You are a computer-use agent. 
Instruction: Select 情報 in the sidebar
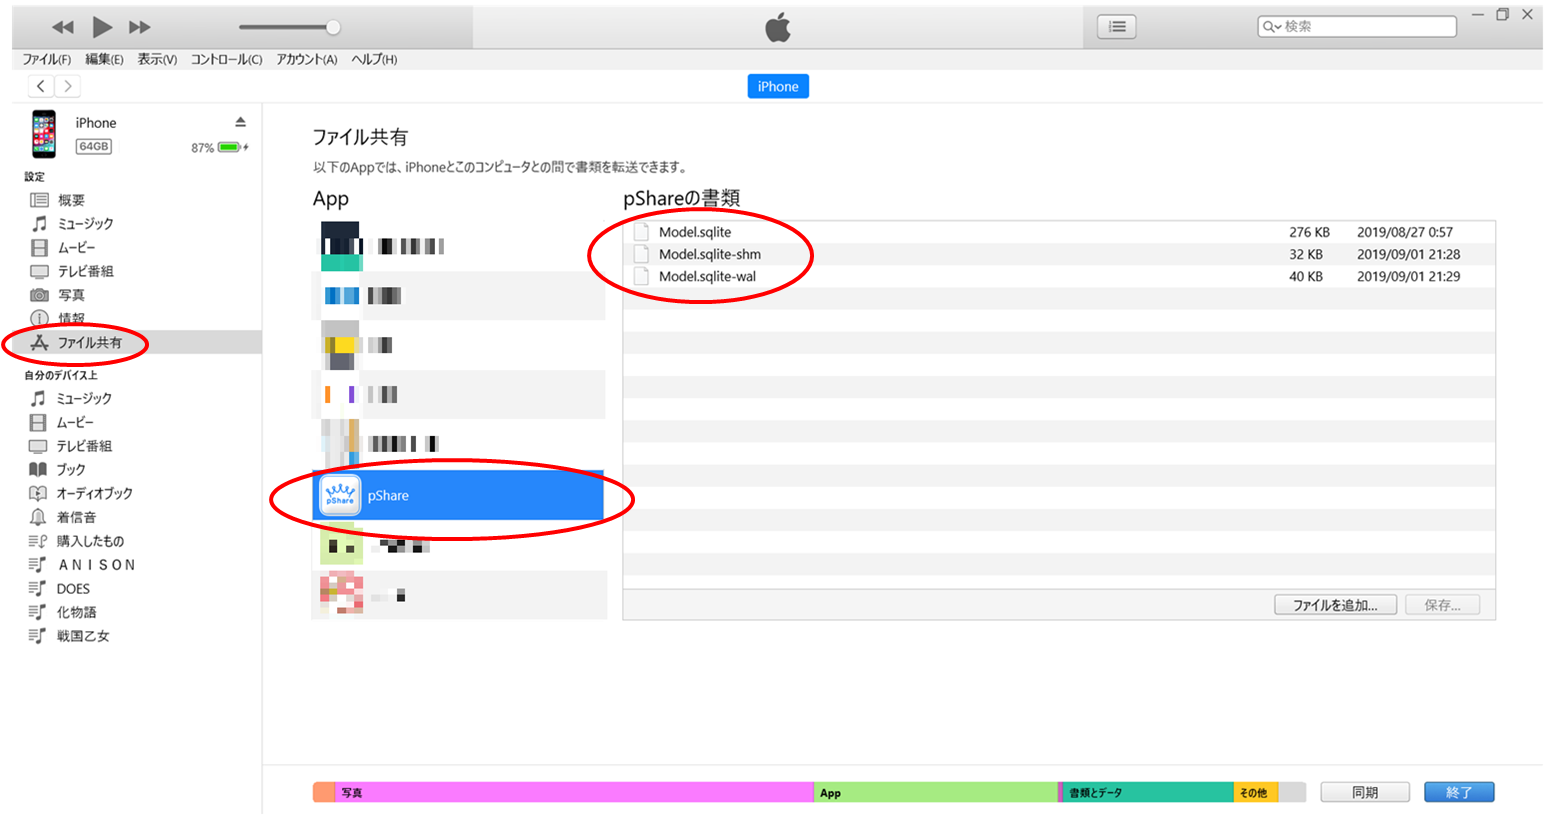(71, 319)
